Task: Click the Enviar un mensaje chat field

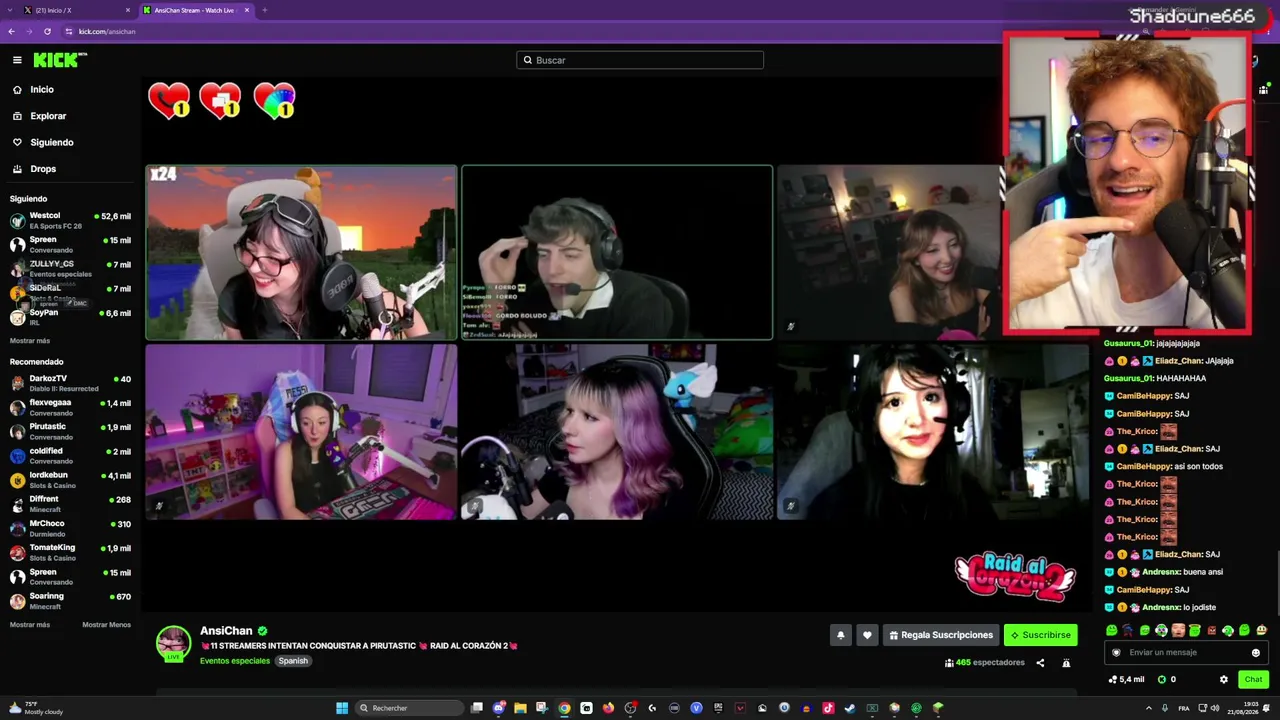Action: click(x=1185, y=653)
